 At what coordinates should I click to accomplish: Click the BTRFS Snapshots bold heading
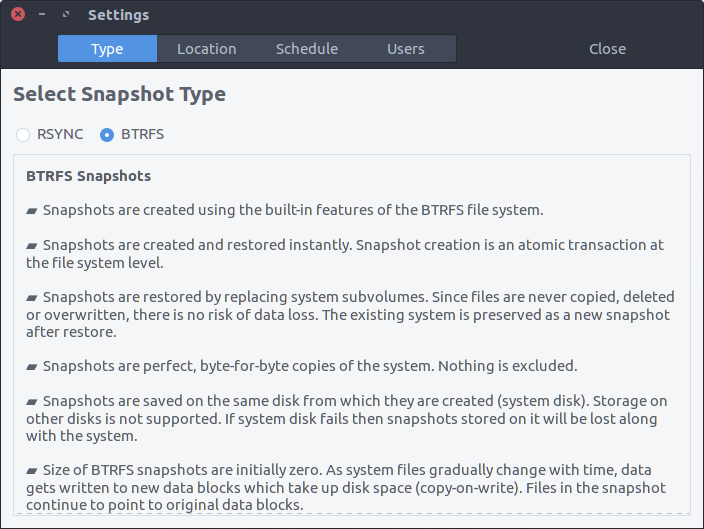tap(88, 176)
